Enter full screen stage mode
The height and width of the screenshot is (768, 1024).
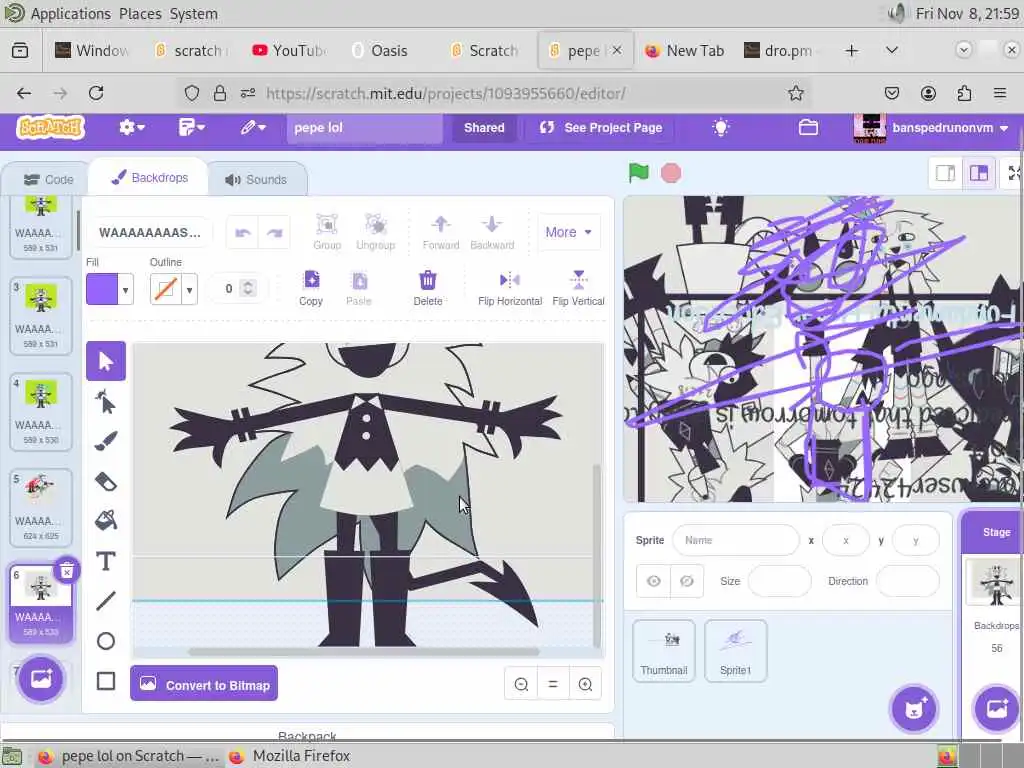pos(1014,173)
